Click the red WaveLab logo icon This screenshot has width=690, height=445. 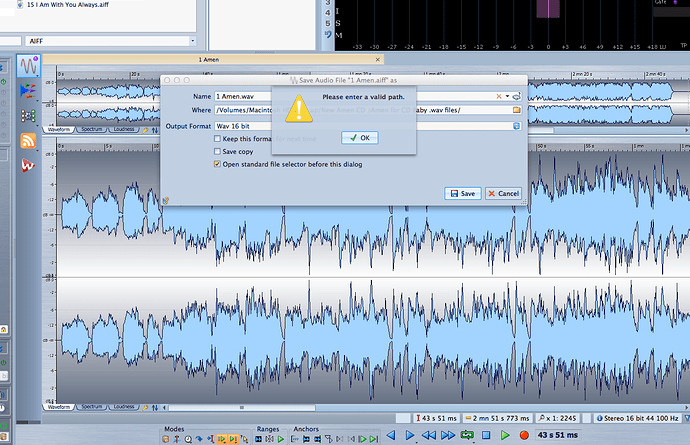point(28,165)
